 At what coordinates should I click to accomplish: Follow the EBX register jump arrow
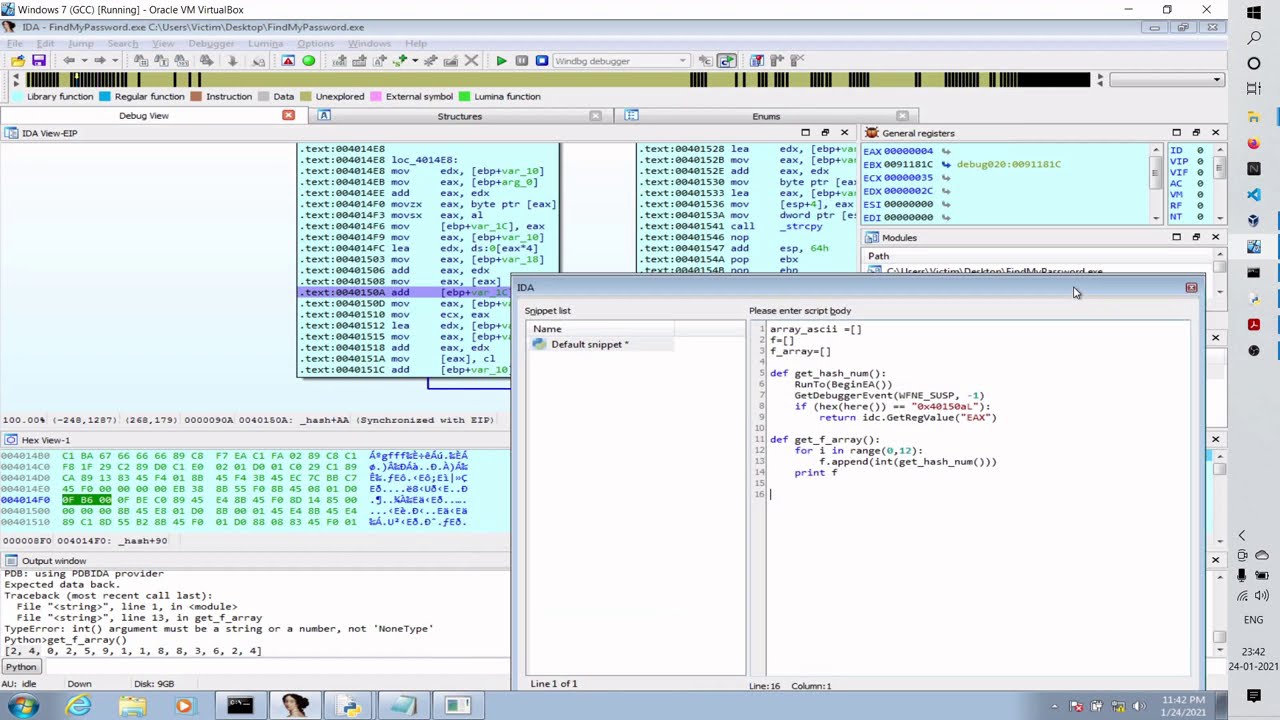[x=946, y=164]
